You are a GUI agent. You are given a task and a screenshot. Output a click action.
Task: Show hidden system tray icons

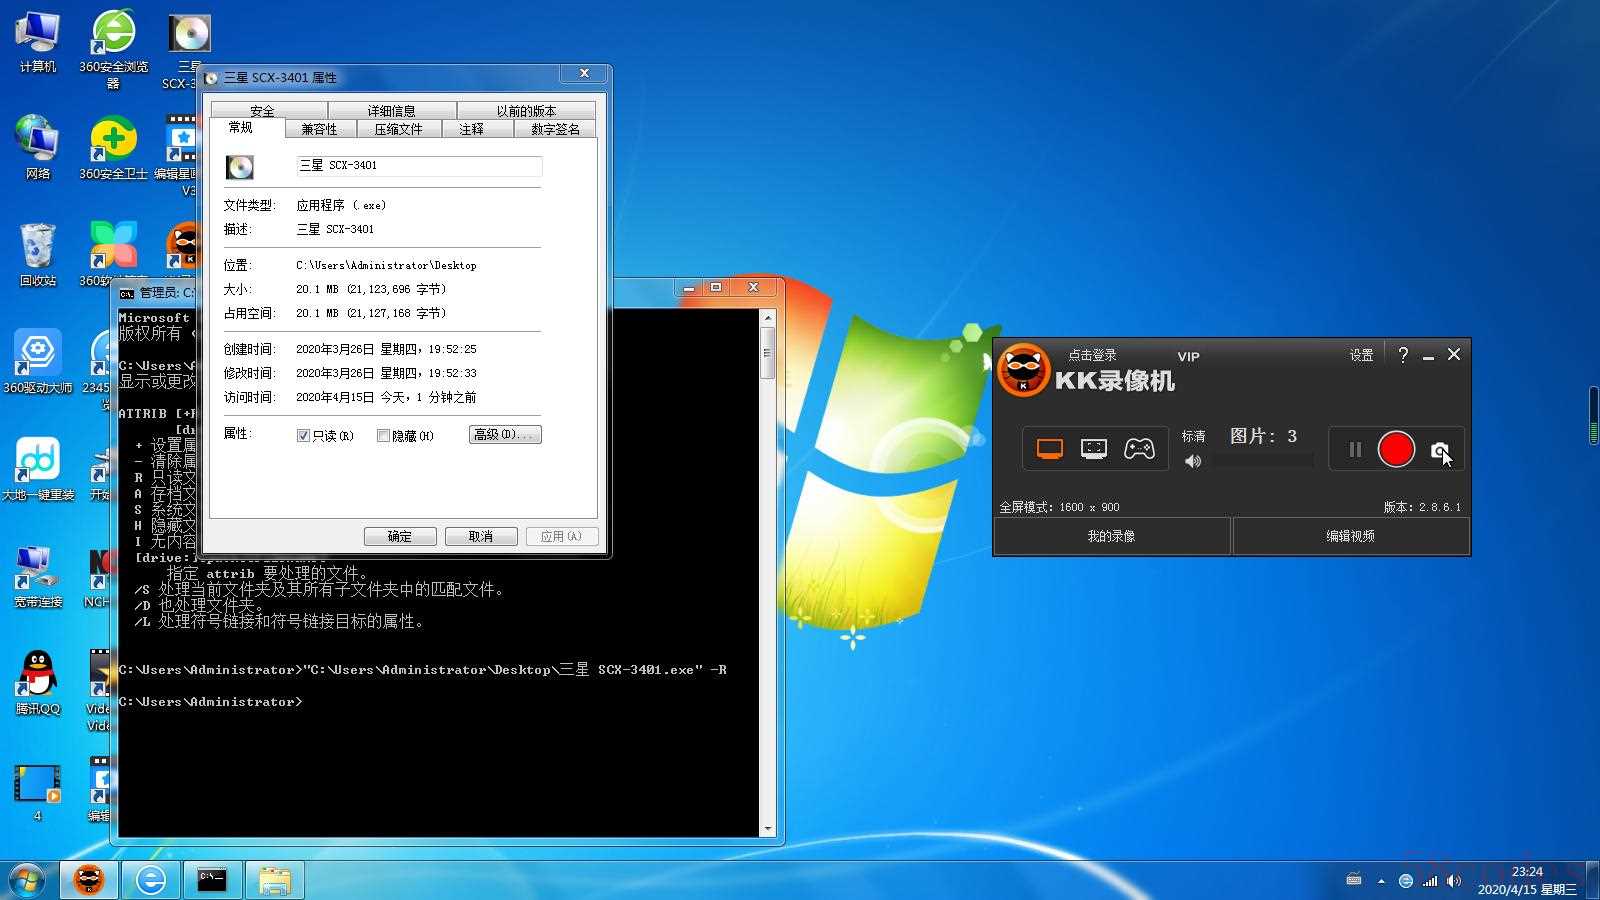point(1381,881)
